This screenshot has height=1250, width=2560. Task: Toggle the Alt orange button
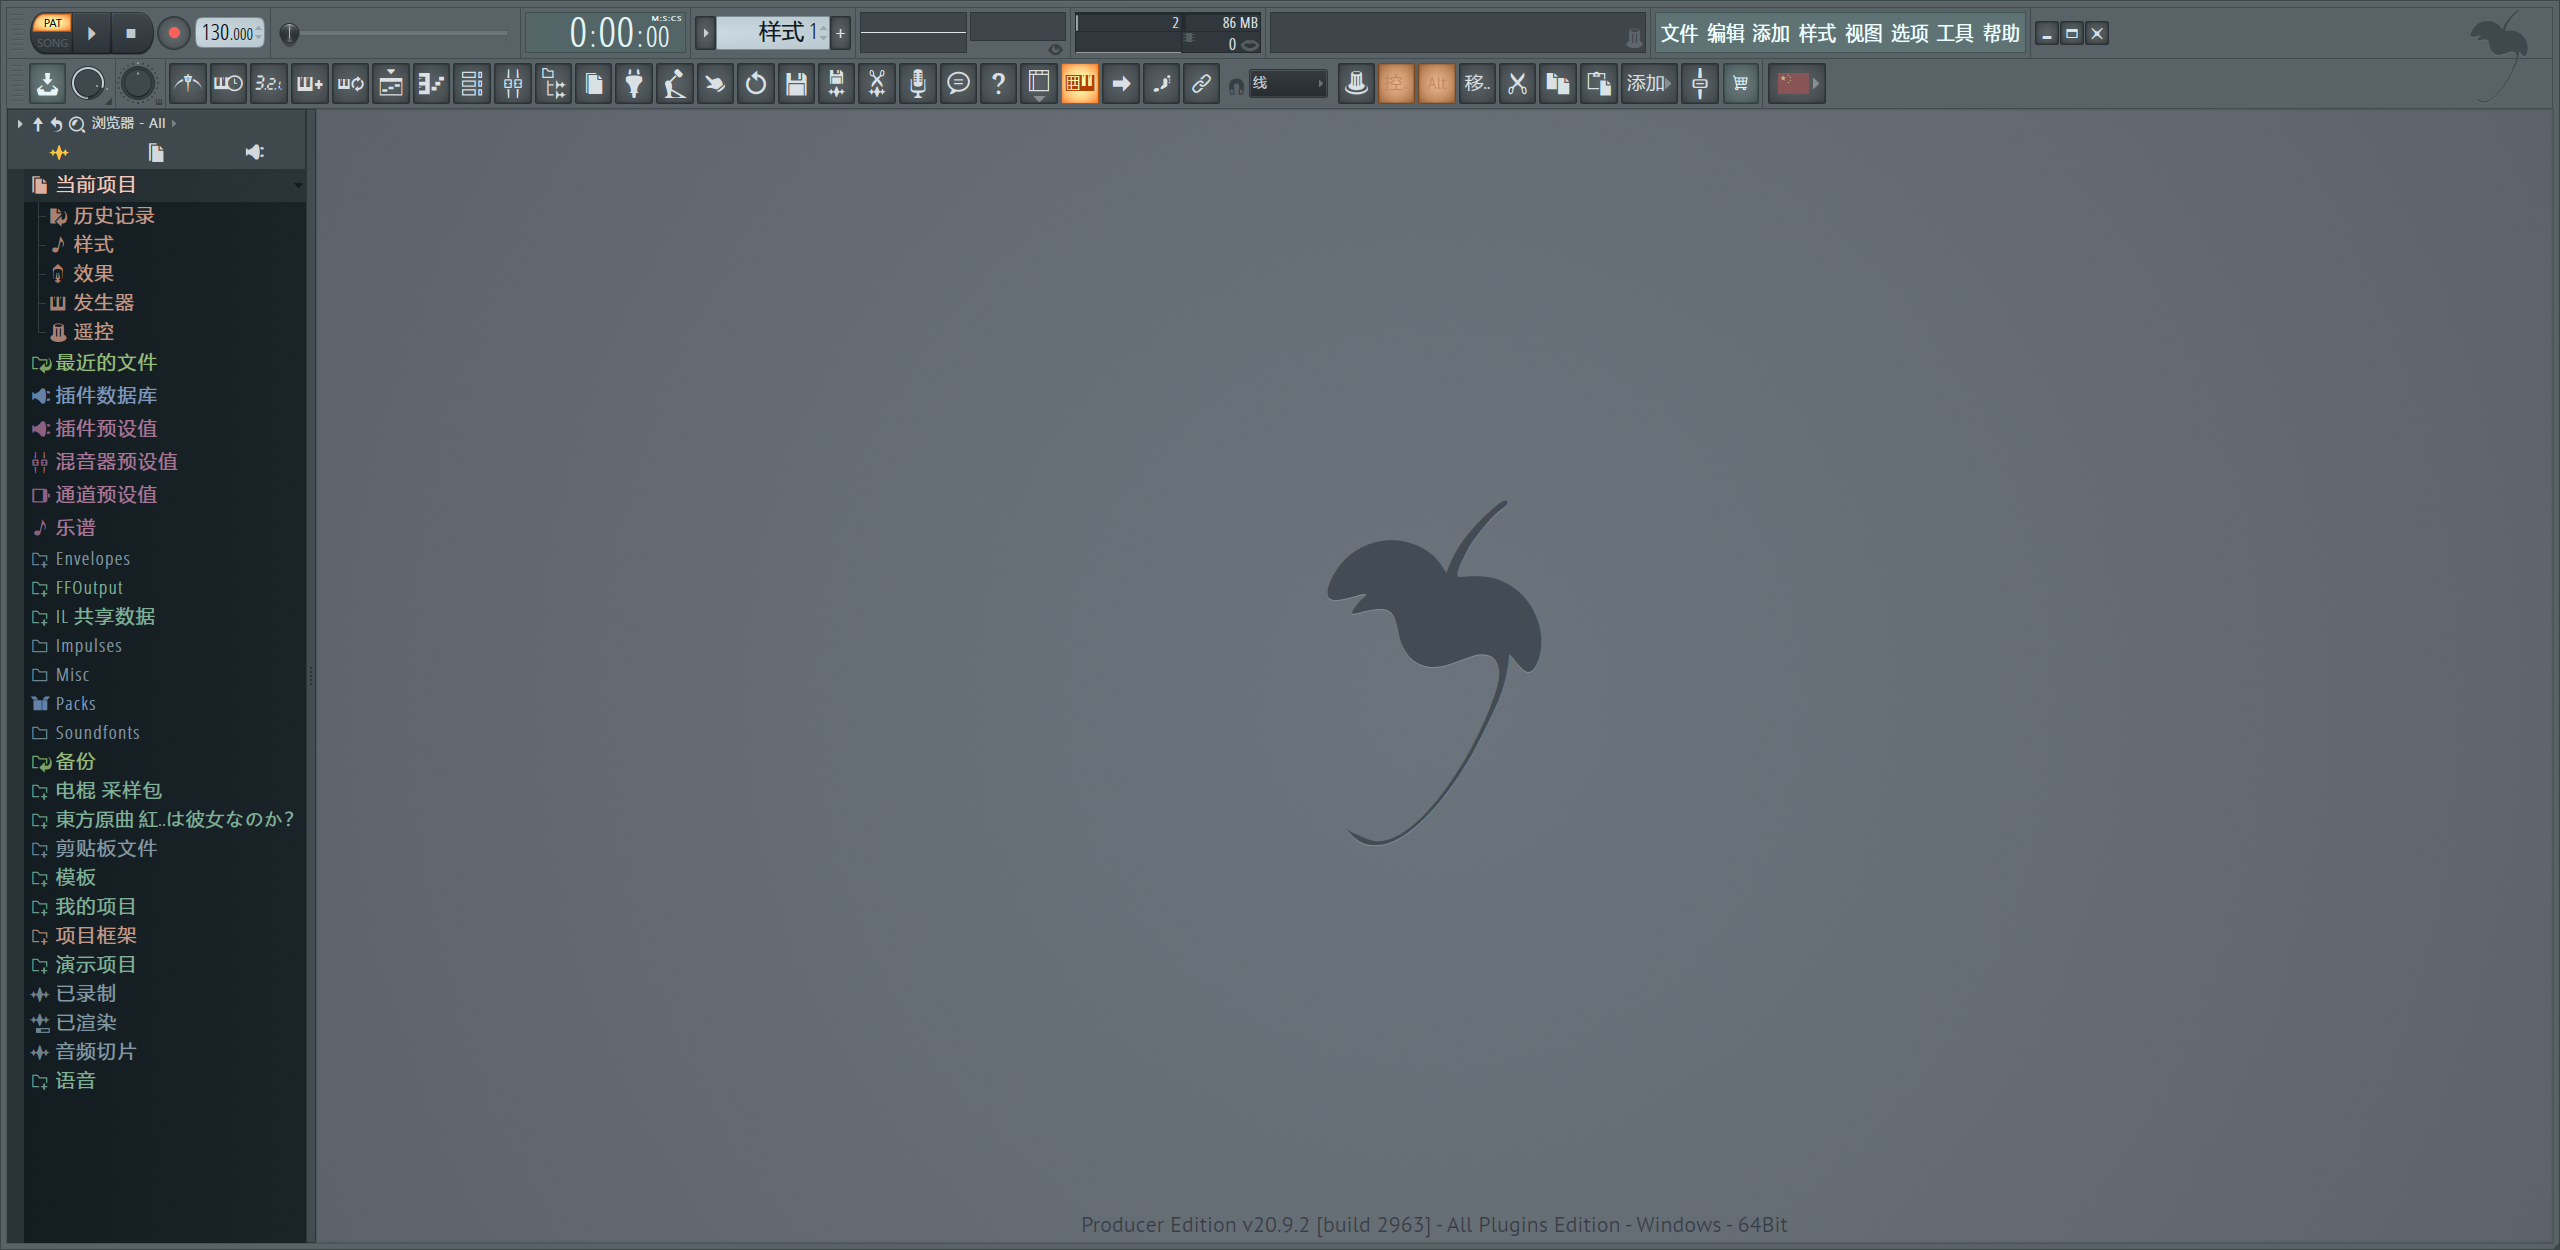pyautogui.click(x=1436, y=84)
